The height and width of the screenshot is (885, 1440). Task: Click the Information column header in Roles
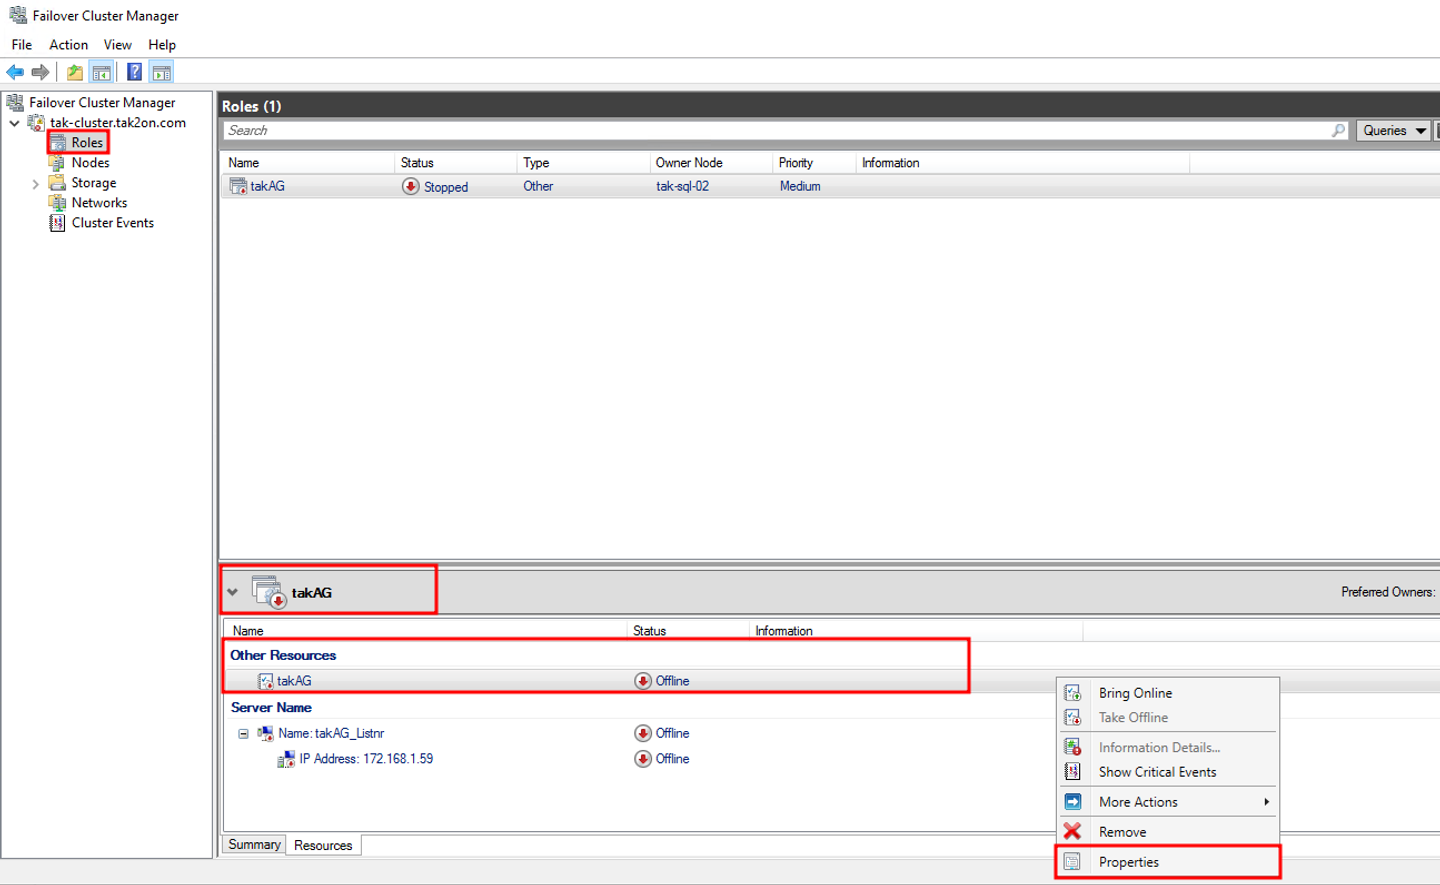(1023, 163)
